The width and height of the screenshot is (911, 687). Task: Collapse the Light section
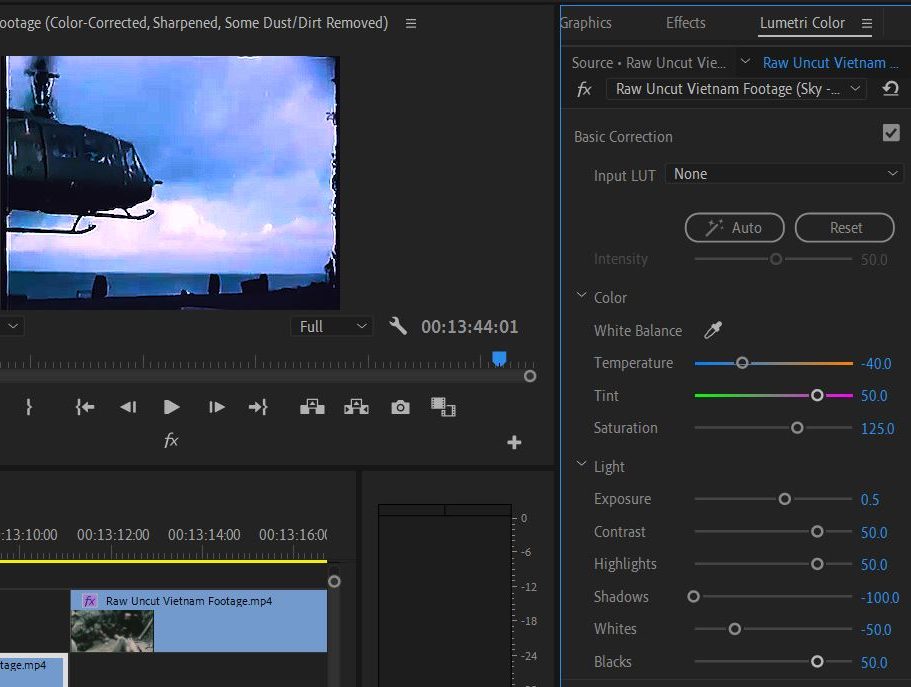point(581,464)
